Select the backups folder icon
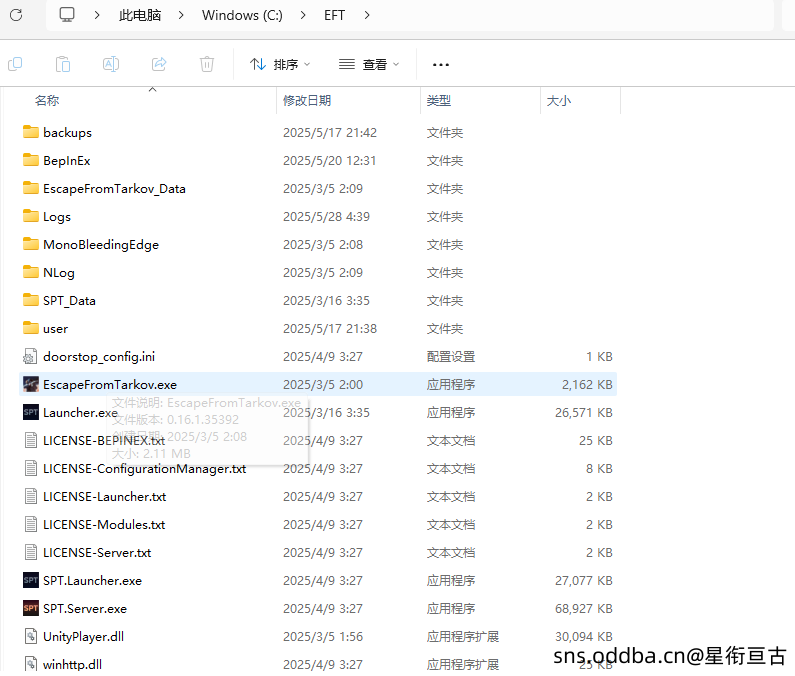This screenshot has width=795, height=676. (x=31, y=132)
